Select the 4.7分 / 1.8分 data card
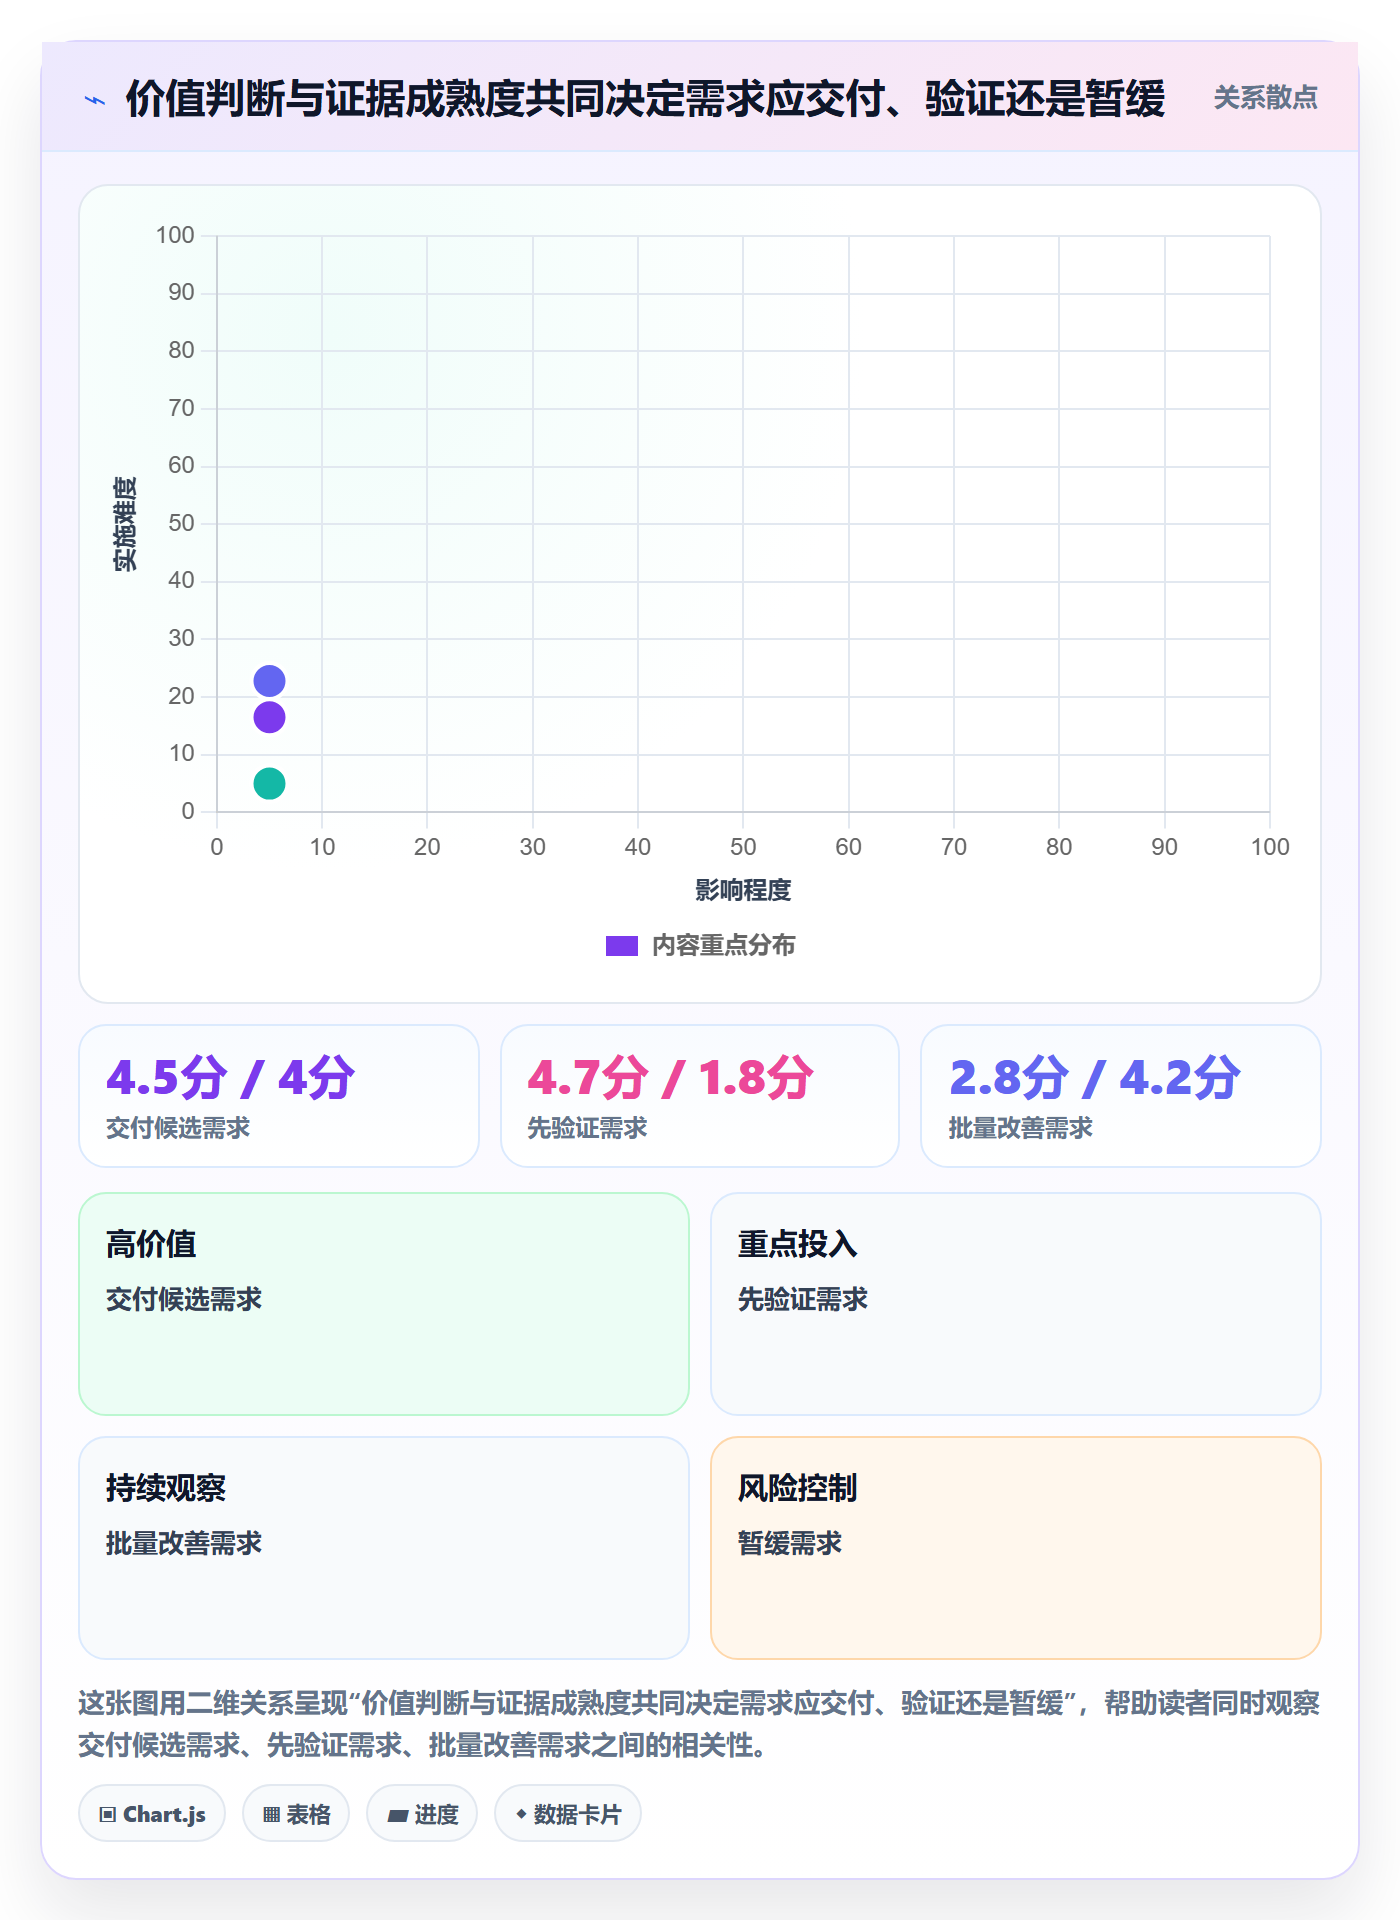The height and width of the screenshot is (1920, 1400). (x=700, y=1096)
